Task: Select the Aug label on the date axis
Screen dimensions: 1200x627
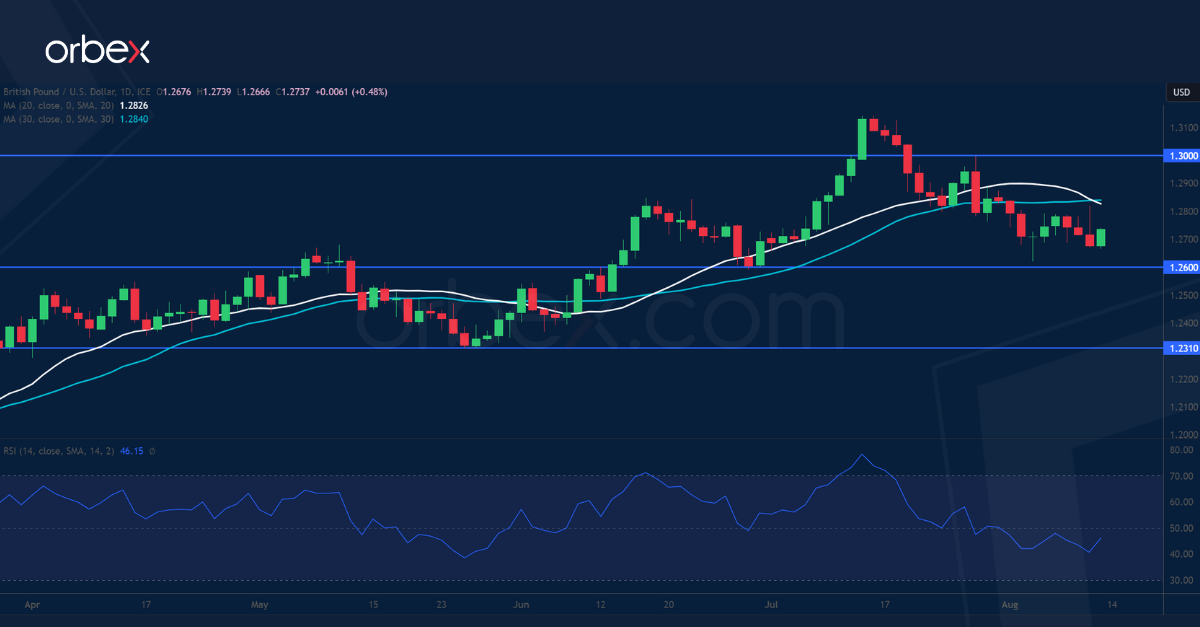Action: click(1010, 605)
